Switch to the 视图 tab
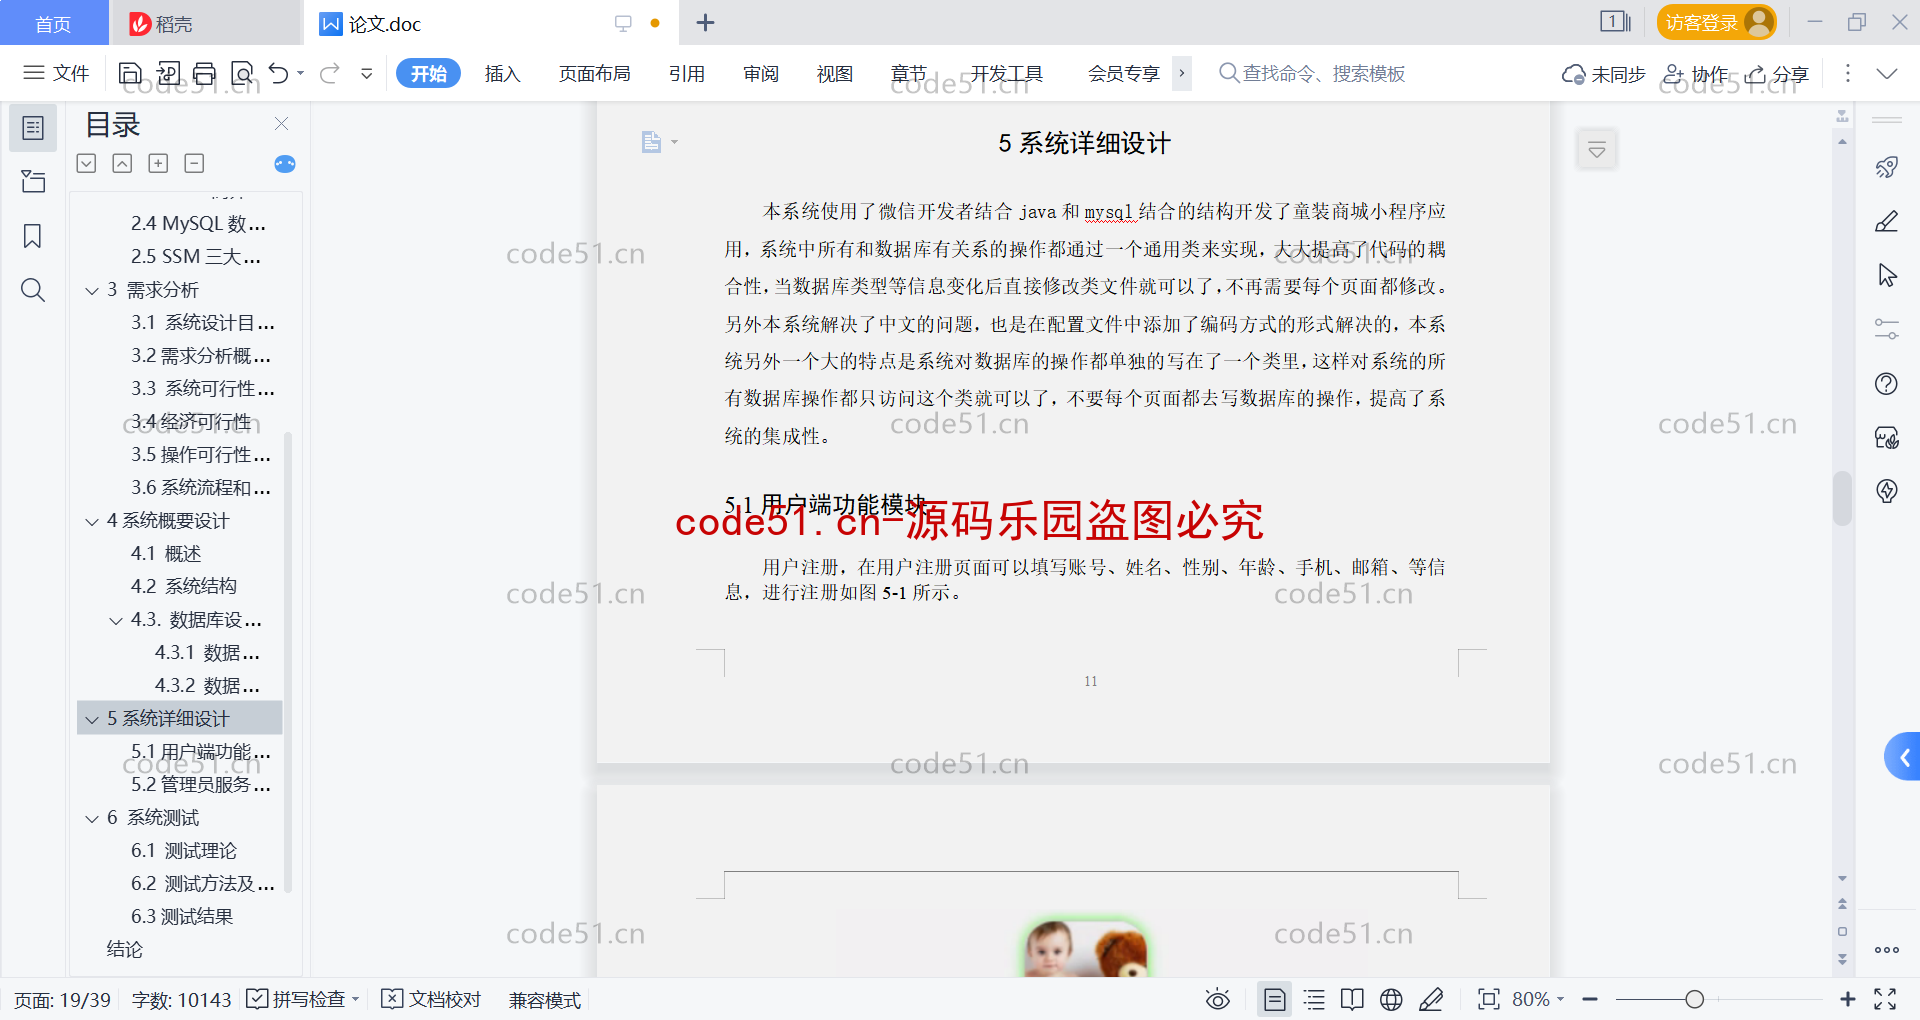 click(x=835, y=73)
